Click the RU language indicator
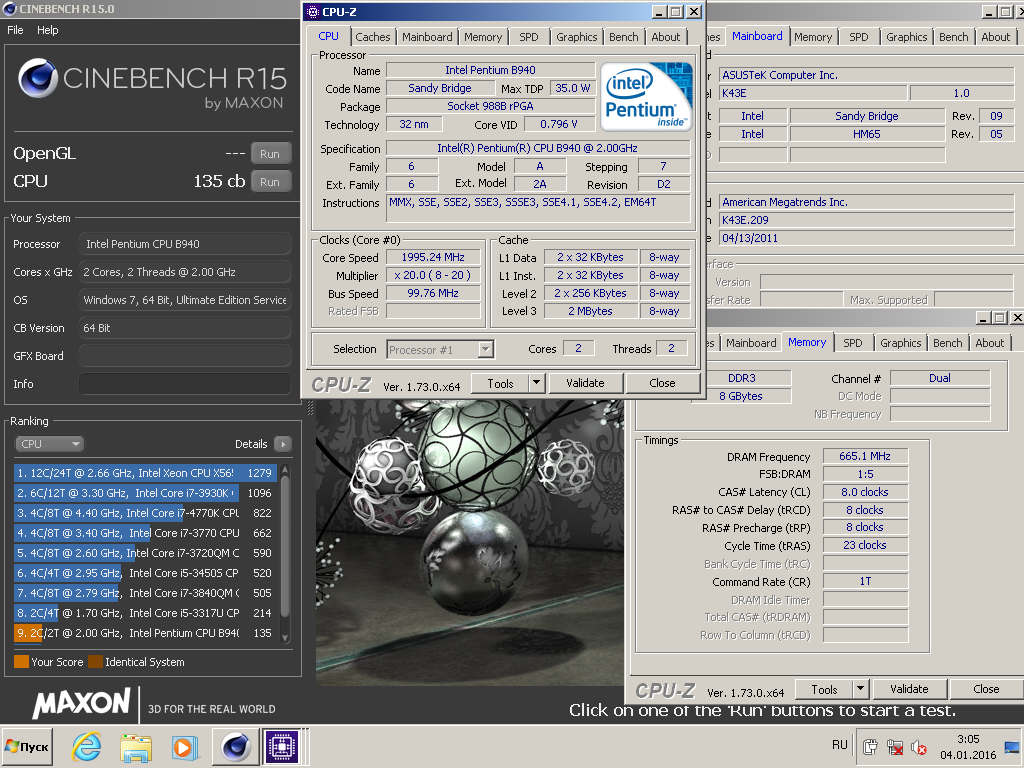Viewport: 1024px width, 768px height. click(840, 745)
